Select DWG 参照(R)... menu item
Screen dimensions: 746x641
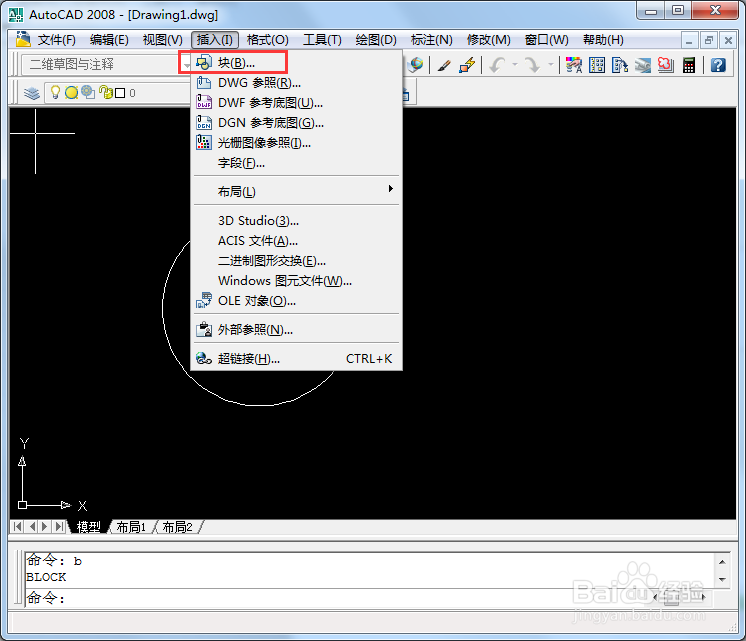pos(296,83)
